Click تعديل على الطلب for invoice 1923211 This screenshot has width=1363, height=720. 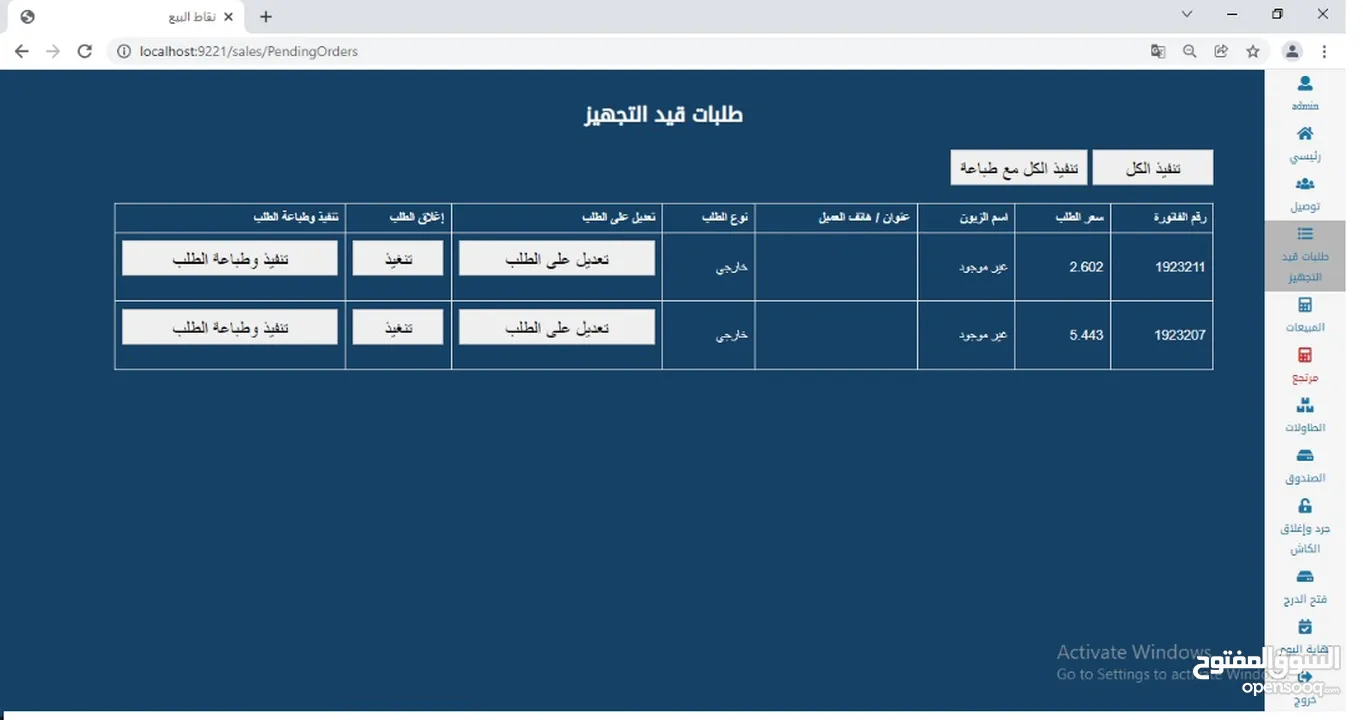tap(557, 258)
